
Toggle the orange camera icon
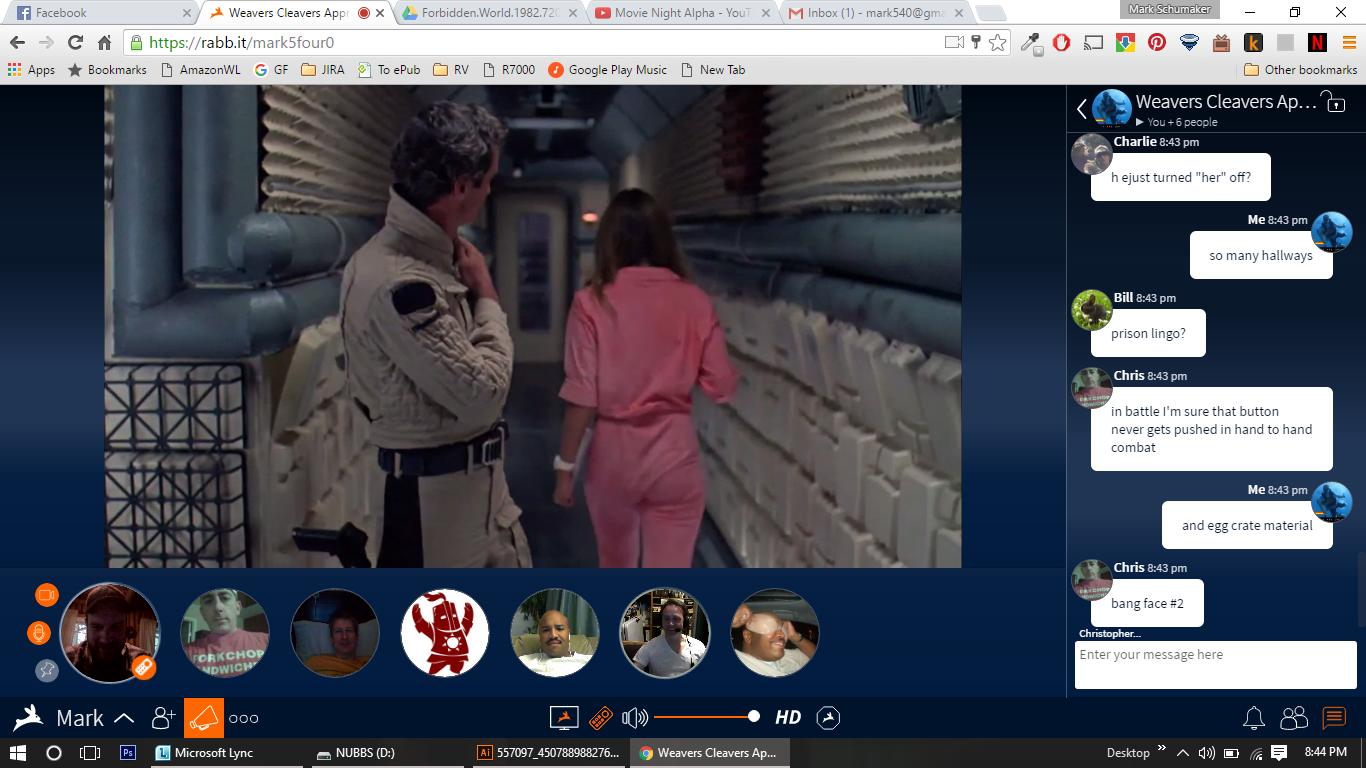47,595
